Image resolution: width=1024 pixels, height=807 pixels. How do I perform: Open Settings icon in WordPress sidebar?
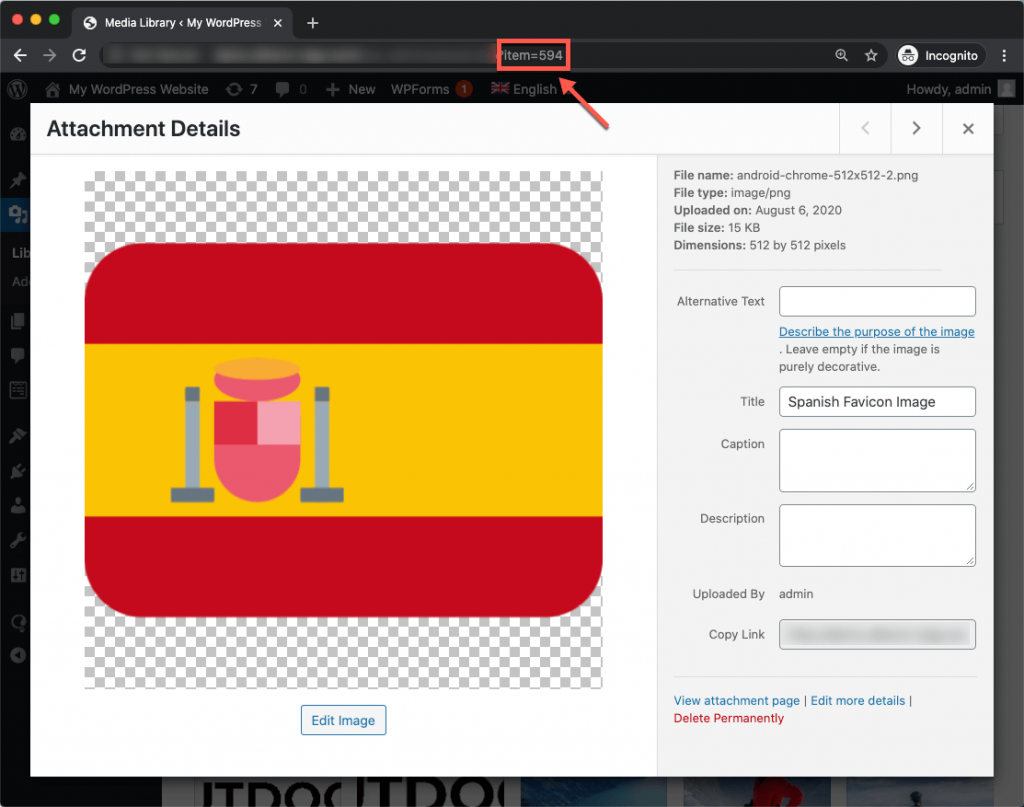pyautogui.click(x=18, y=575)
